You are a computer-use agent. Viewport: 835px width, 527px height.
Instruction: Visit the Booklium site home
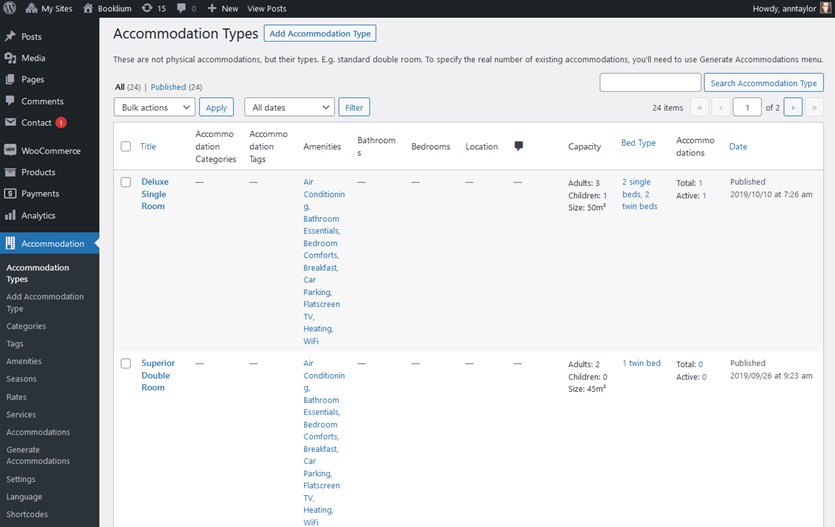tap(108, 9)
